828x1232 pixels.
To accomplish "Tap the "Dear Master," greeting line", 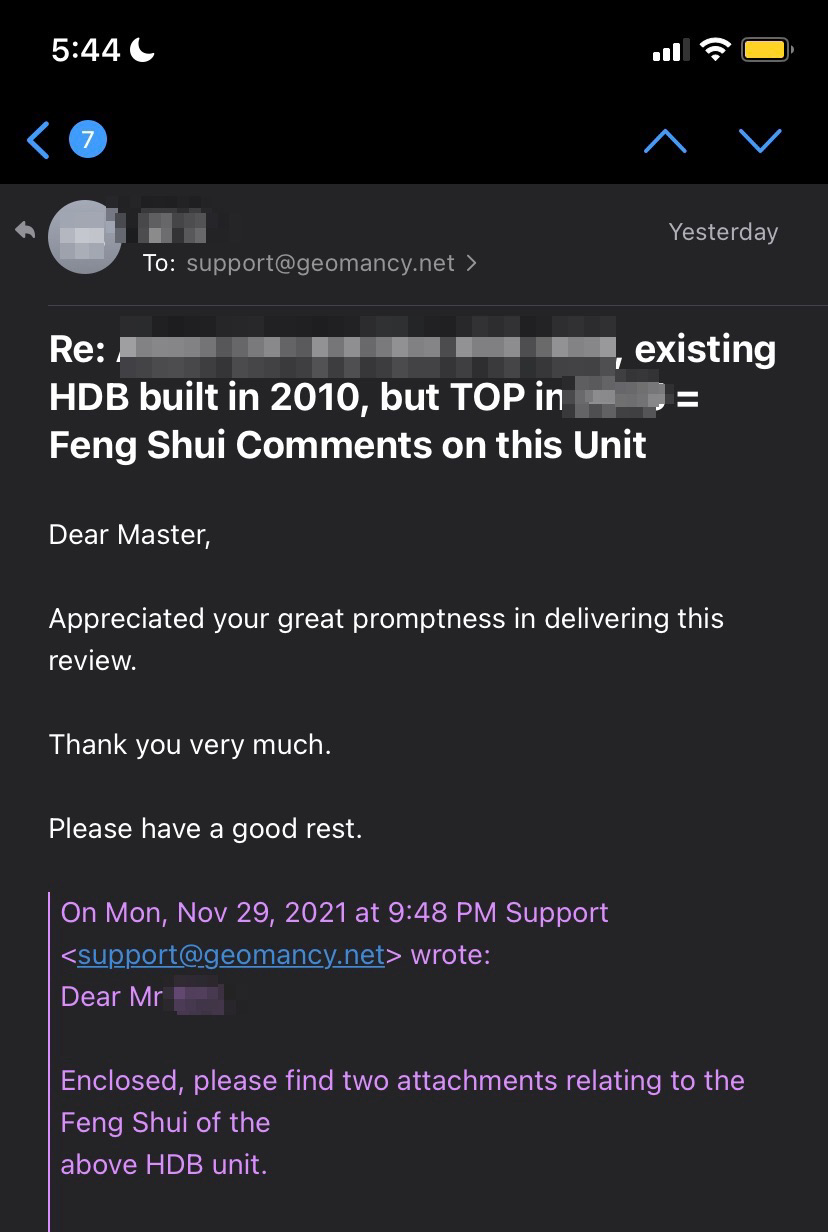I will tap(130, 534).
